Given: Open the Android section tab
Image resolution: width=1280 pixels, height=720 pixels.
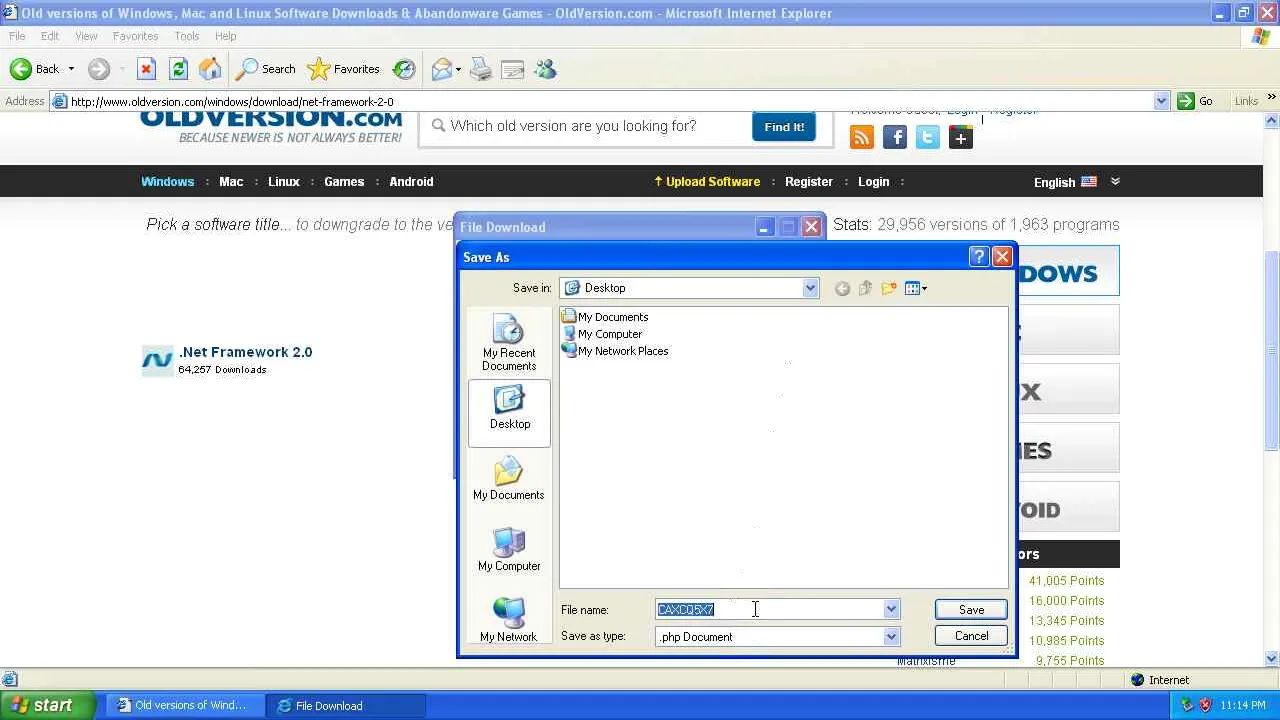Looking at the screenshot, I should [411, 182].
